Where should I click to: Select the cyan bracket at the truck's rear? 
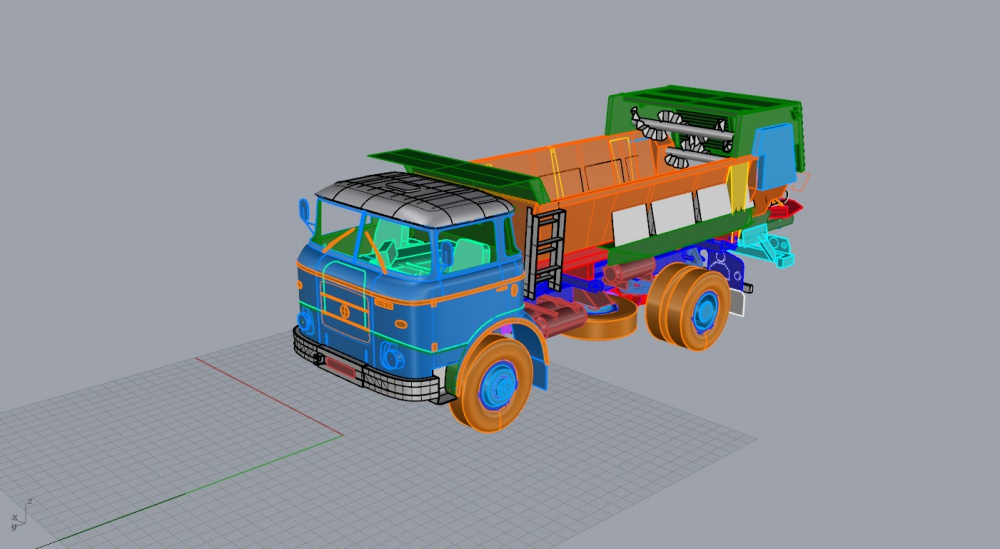[x=767, y=244]
